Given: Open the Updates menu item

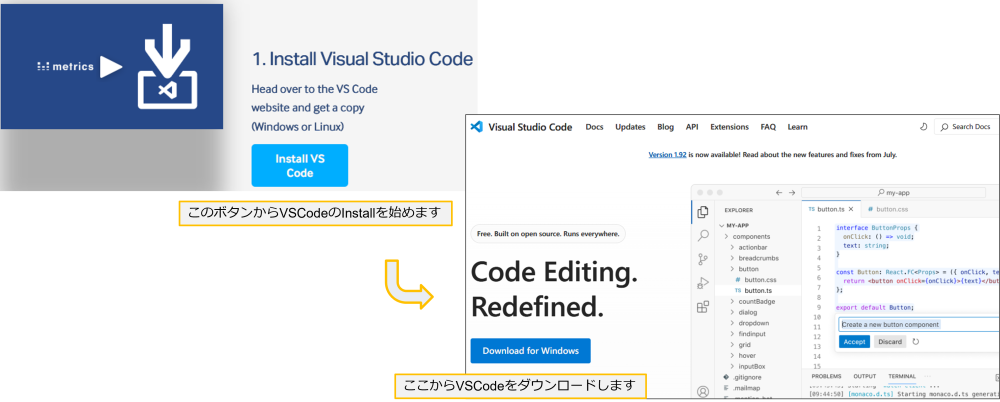Looking at the screenshot, I should point(630,127).
